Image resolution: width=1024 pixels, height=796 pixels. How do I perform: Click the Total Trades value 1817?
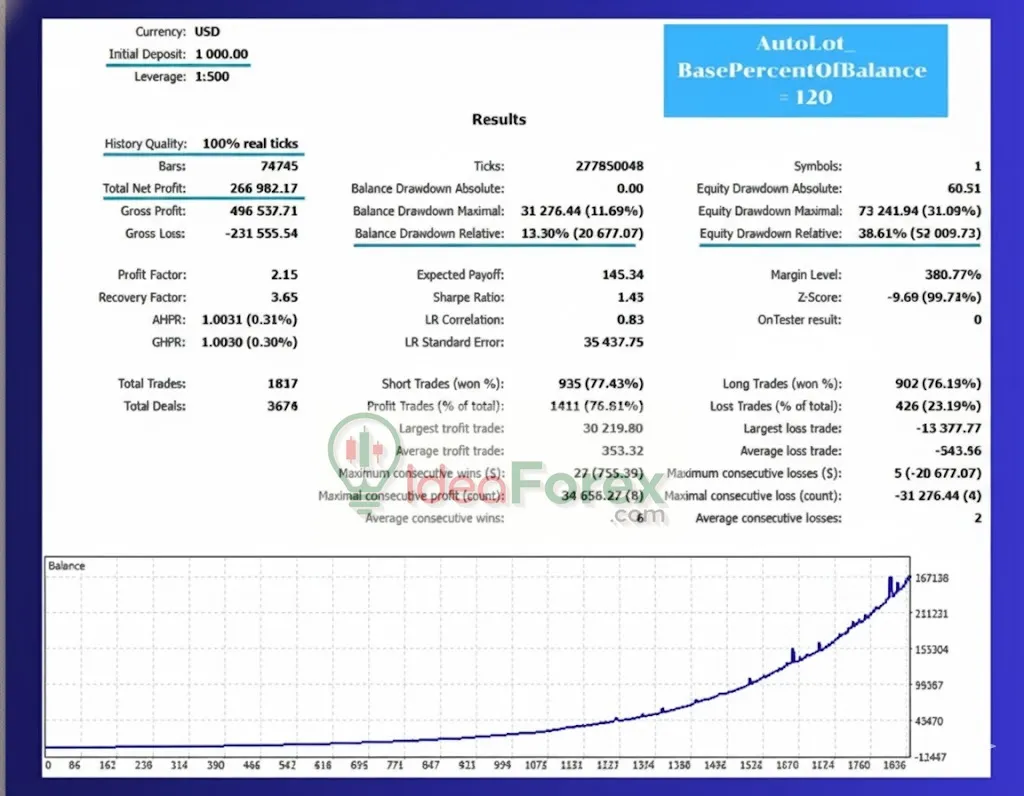click(x=281, y=383)
